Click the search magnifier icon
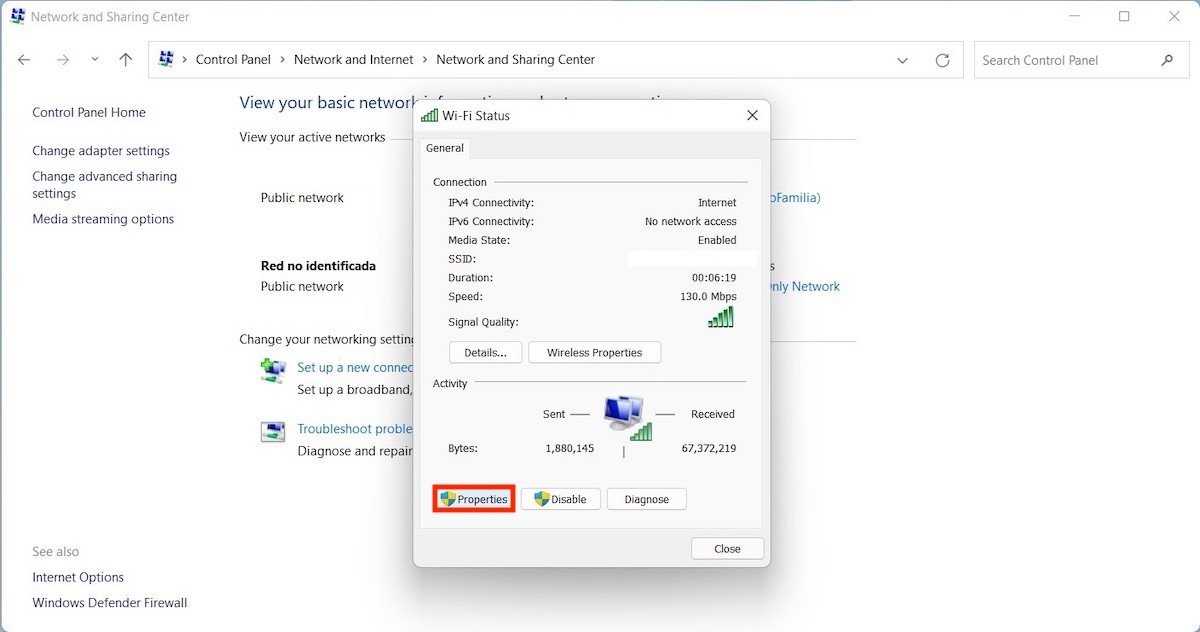Image resolution: width=1200 pixels, height=632 pixels. pyautogui.click(x=1167, y=60)
